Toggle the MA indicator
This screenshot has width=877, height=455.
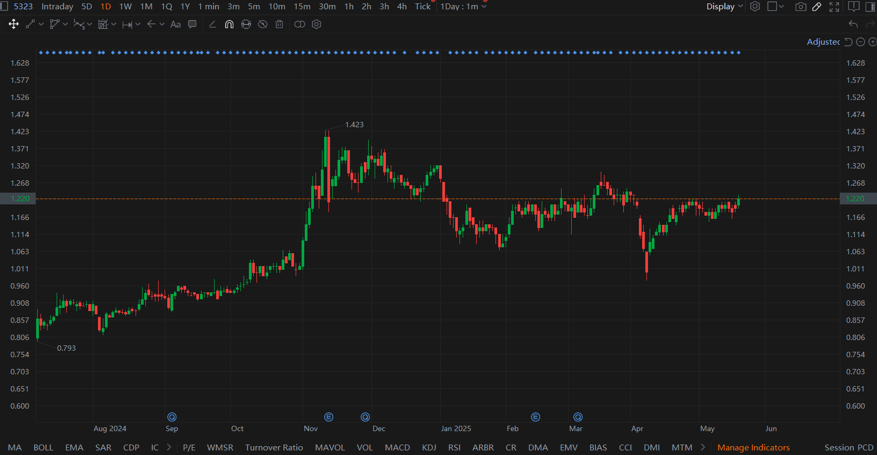15,447
